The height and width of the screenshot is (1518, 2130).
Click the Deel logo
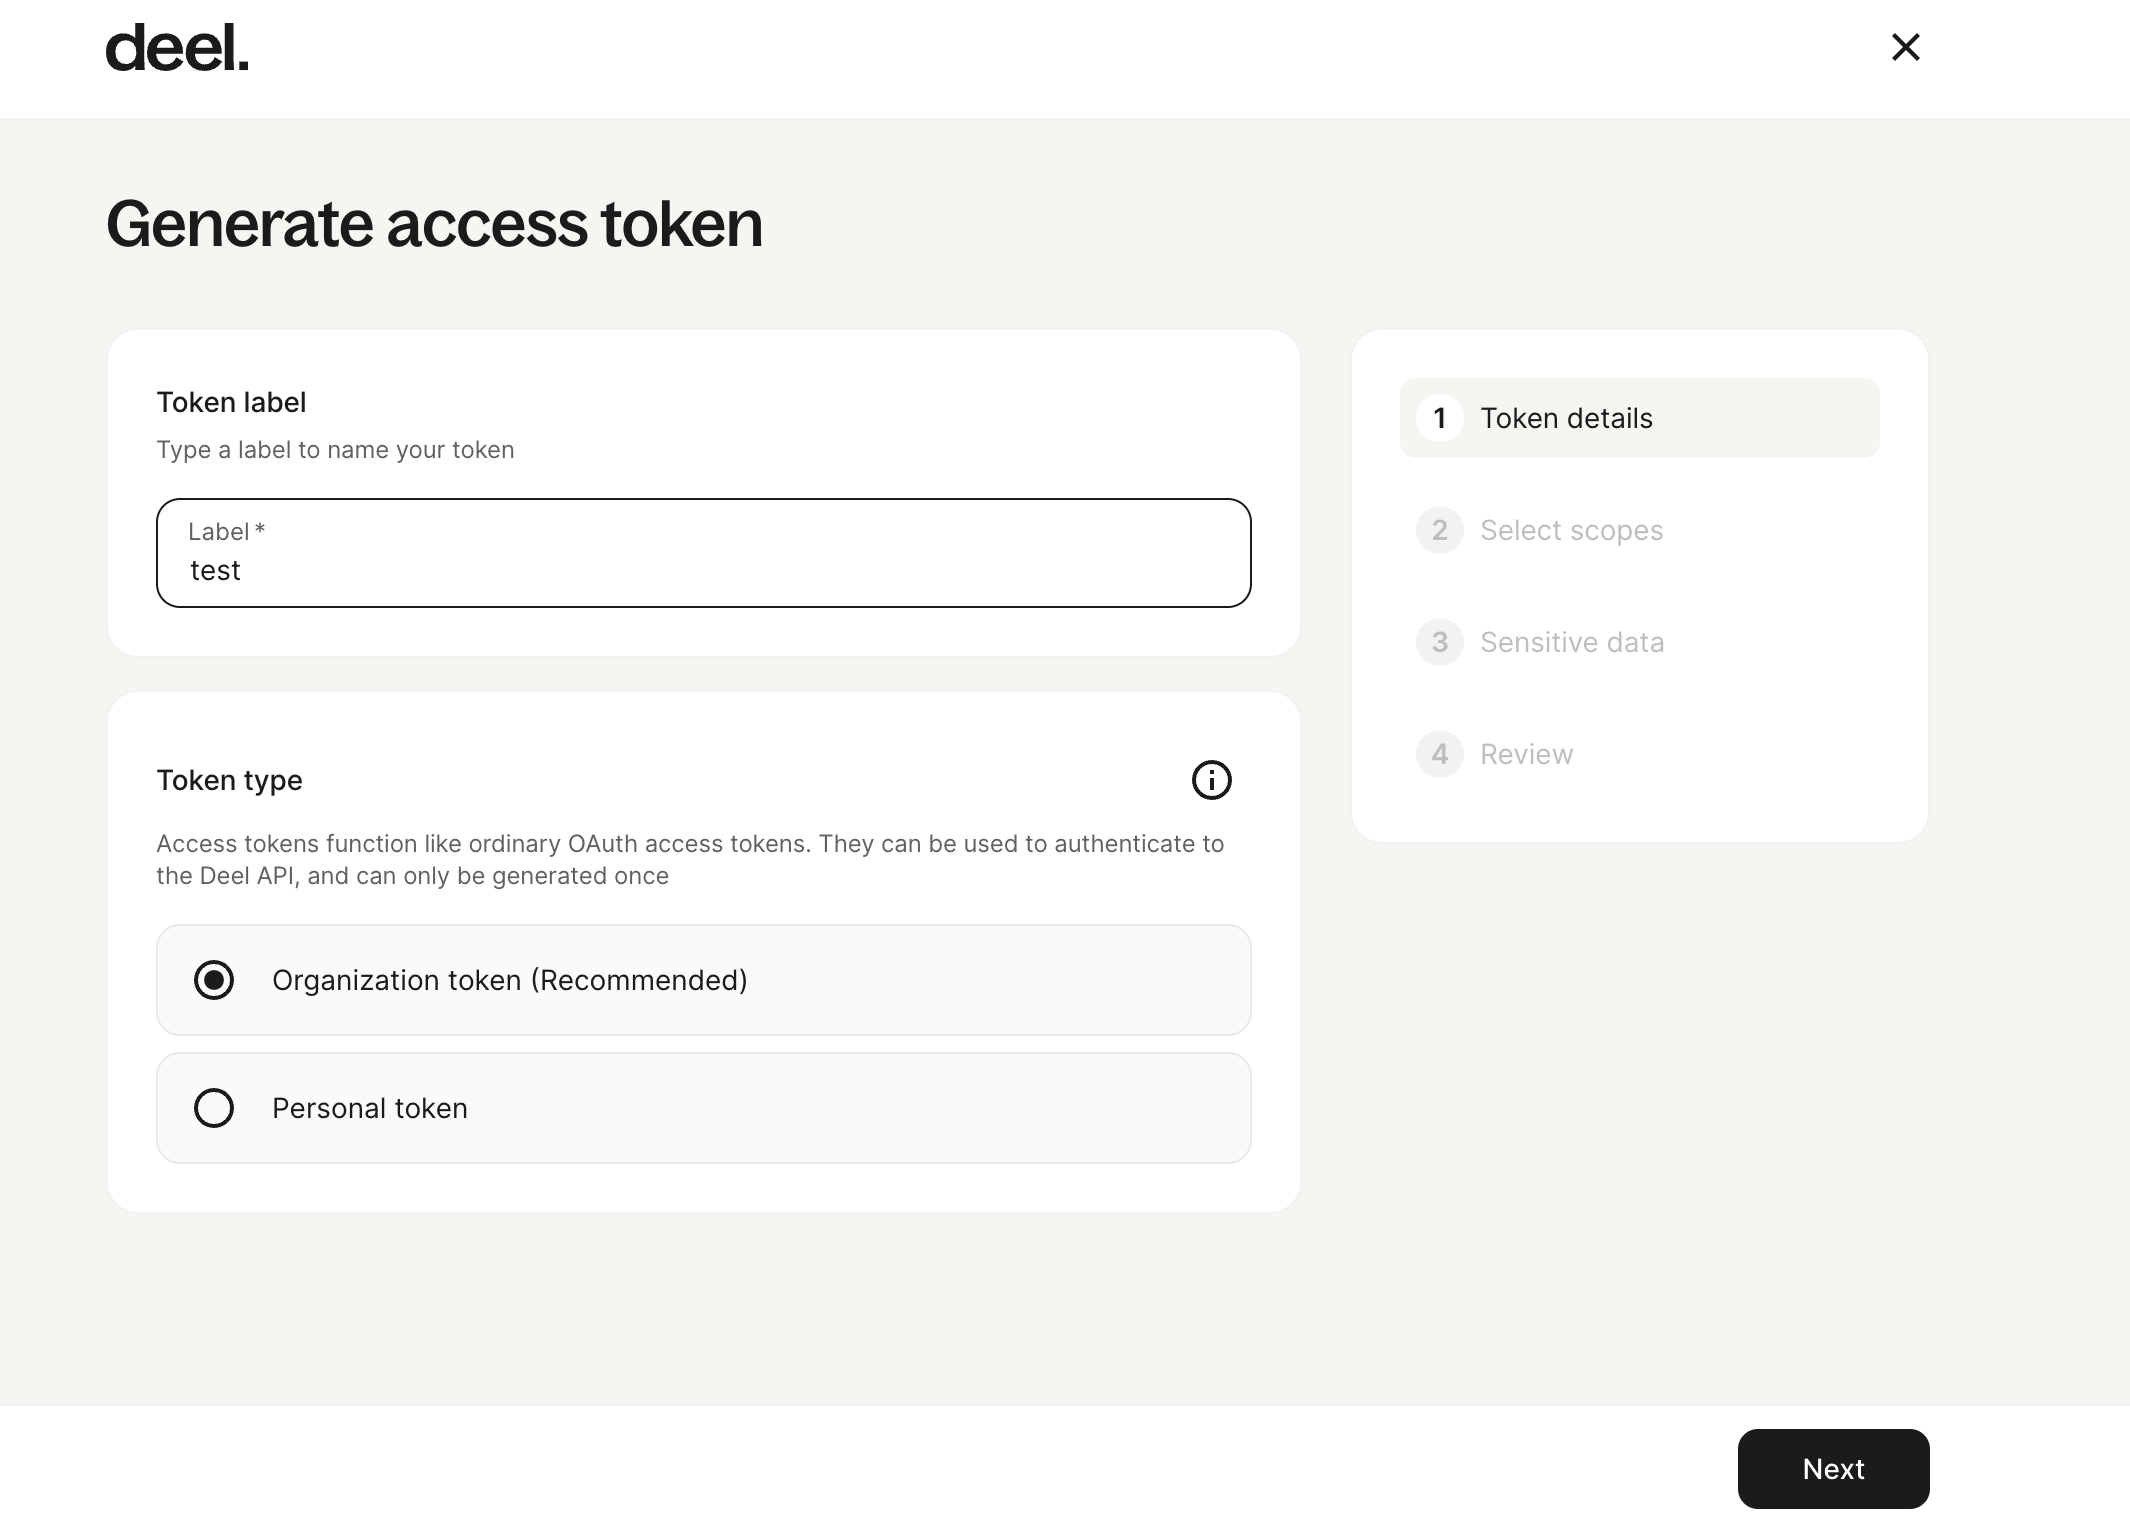pyautogui.click(x=177, y=48)
